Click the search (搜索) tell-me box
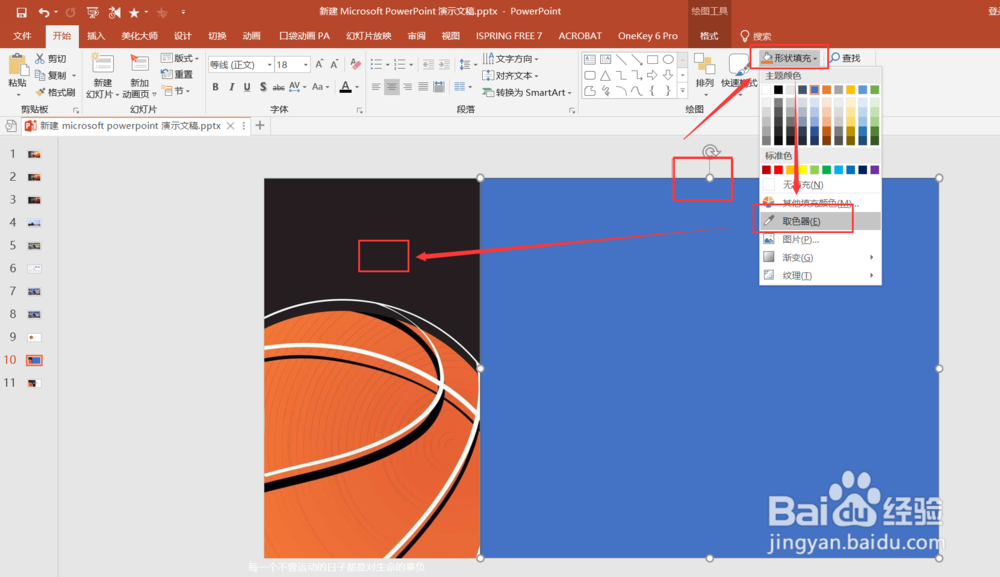This screenshot has width=1000, height=577. point(755,36)
